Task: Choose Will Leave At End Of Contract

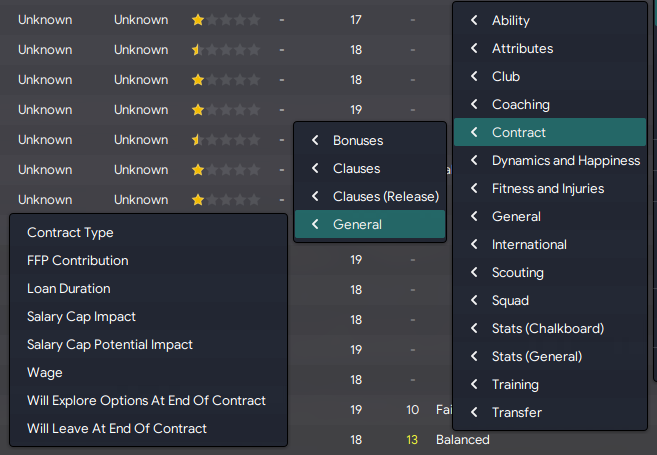Action: pyautogui.click(x=148, y=429)
